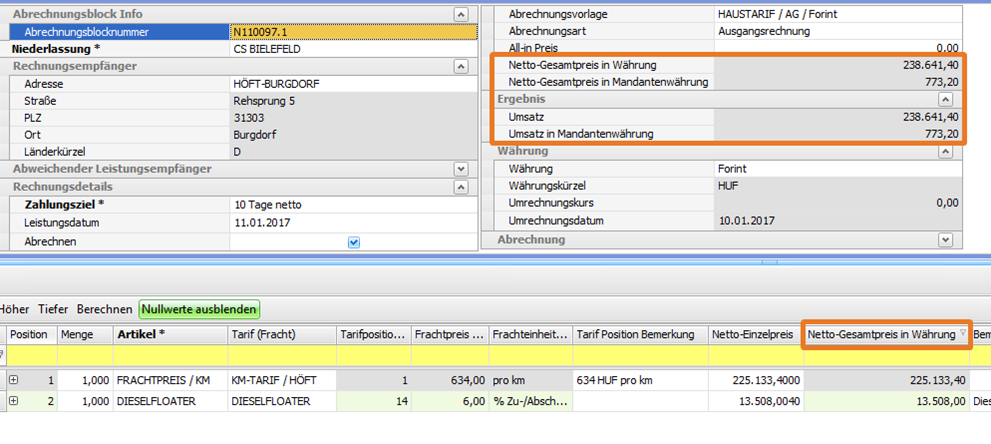The width and height of the screenshot is (991, 444).
Task: Expand the Abweichender Leistungsempfänger section
Action: coord(460,169)
